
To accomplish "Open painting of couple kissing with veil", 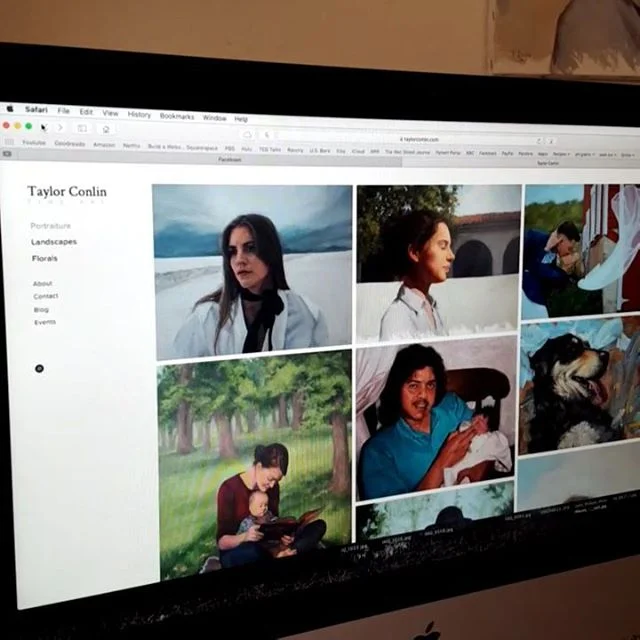I will point(582,251).
